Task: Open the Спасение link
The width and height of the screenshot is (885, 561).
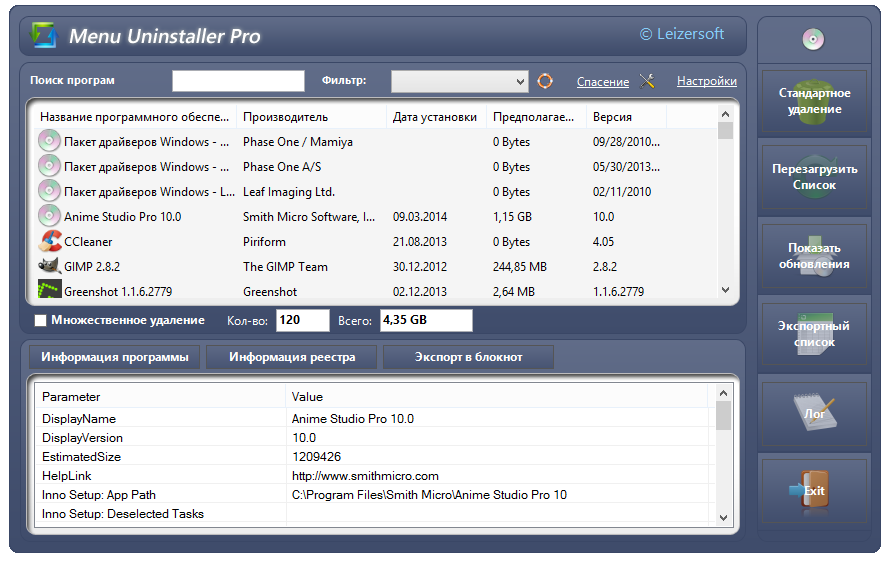Action: click(603, 82)
